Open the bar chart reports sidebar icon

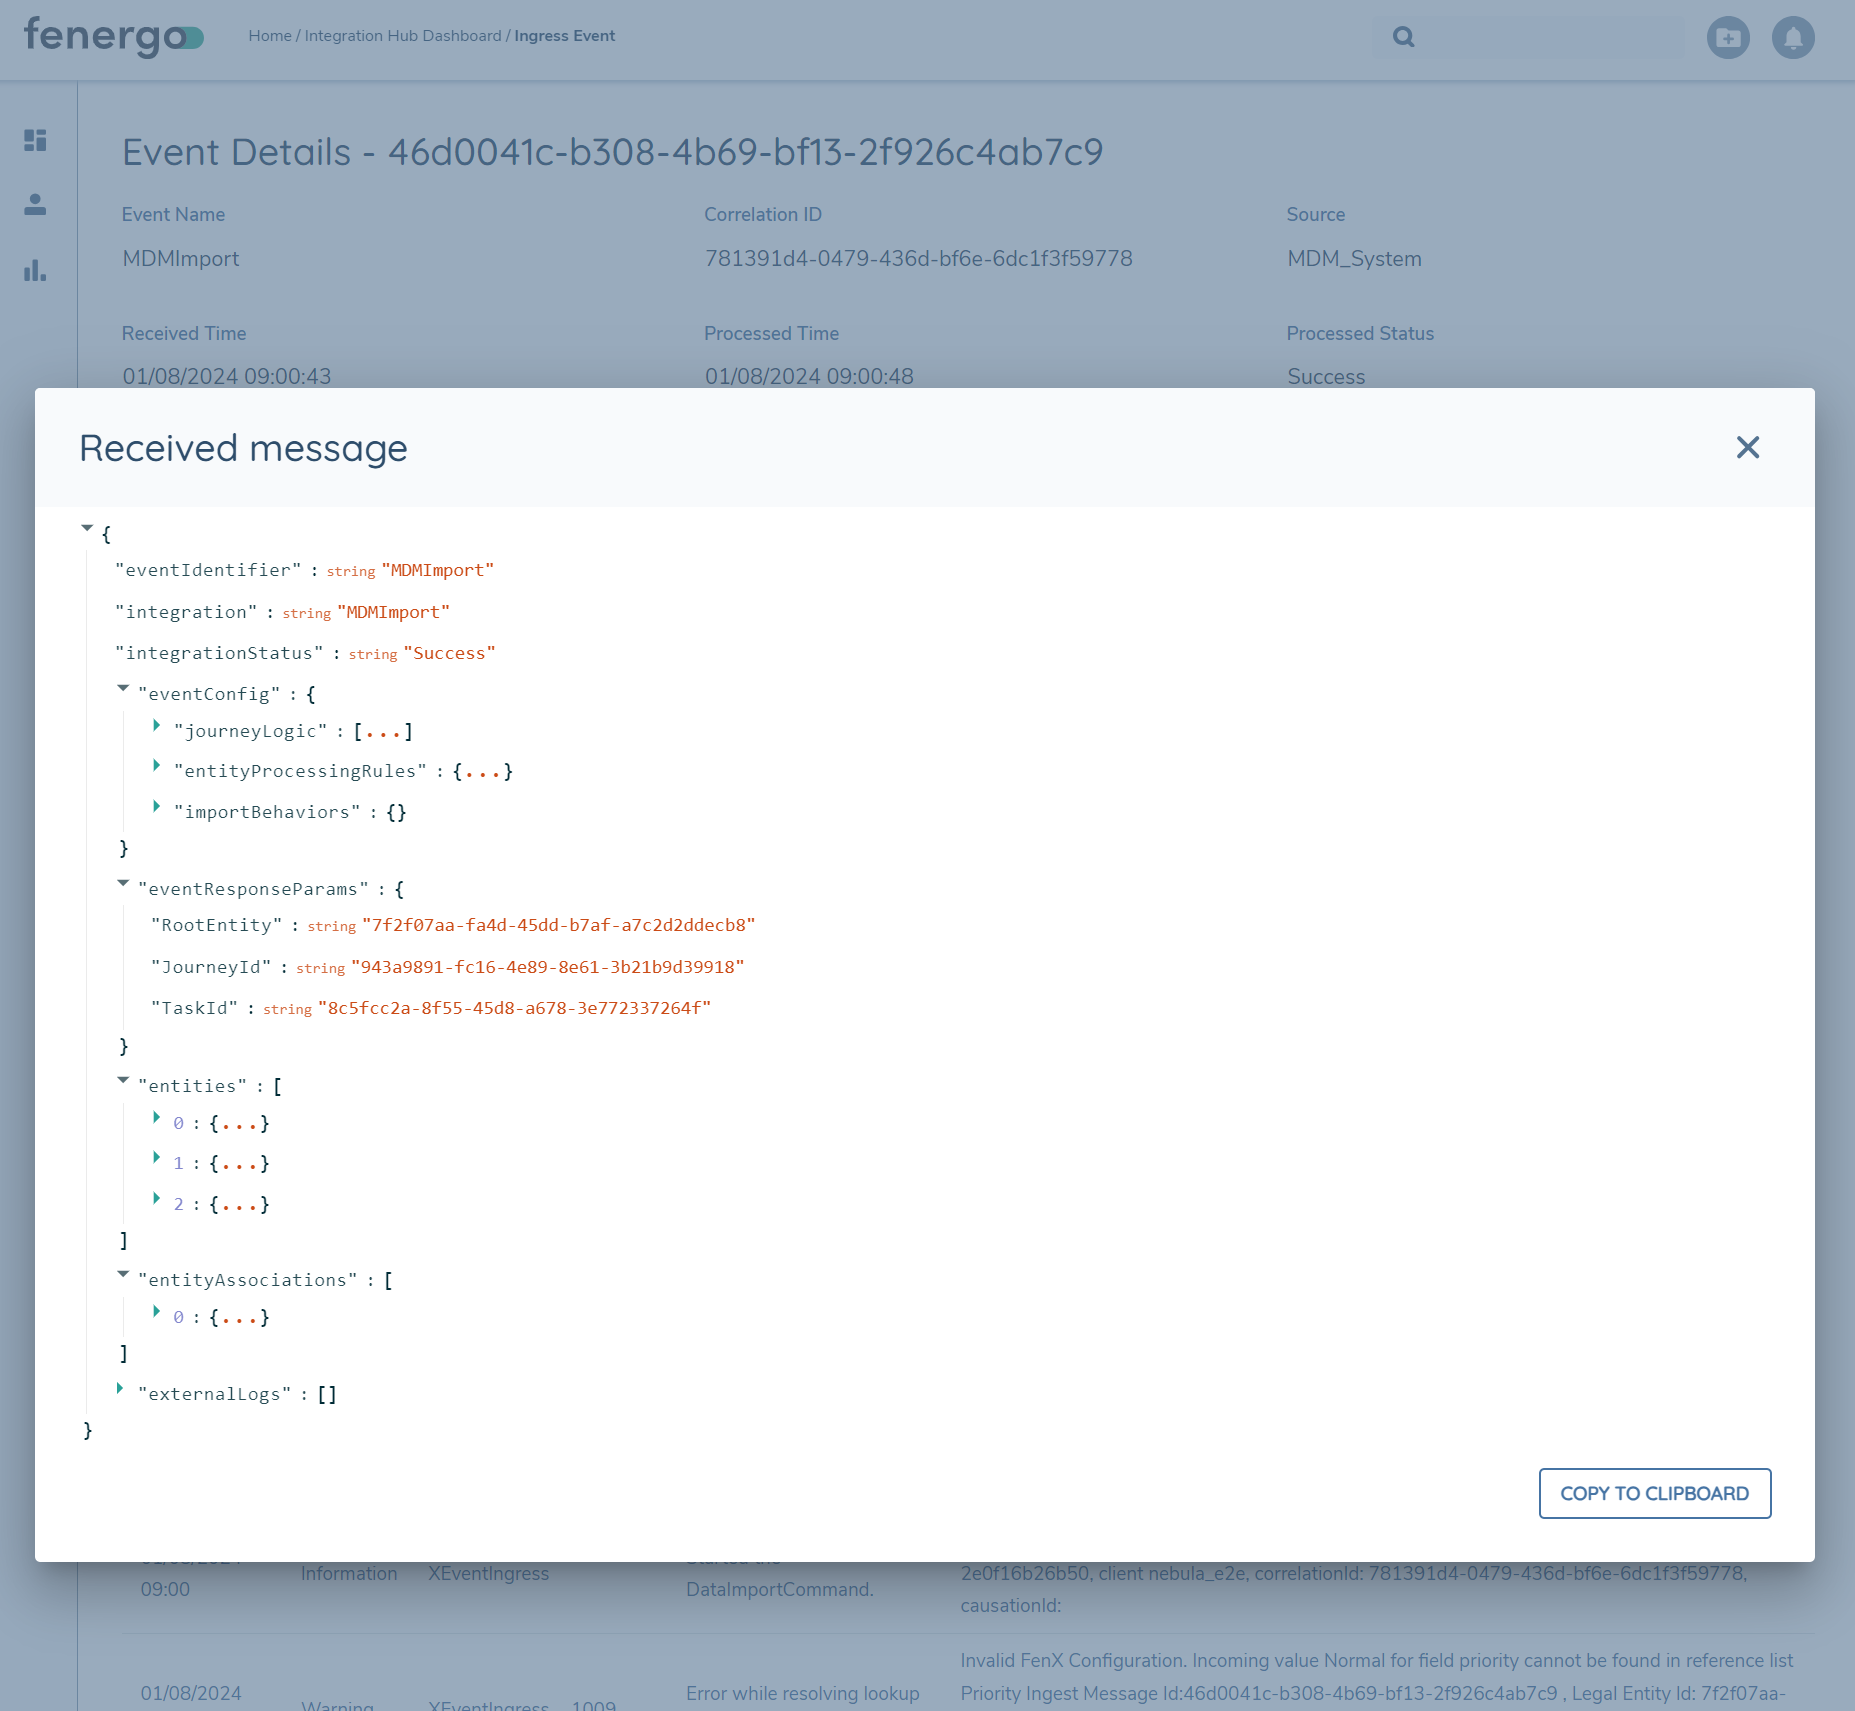(36, 270)
